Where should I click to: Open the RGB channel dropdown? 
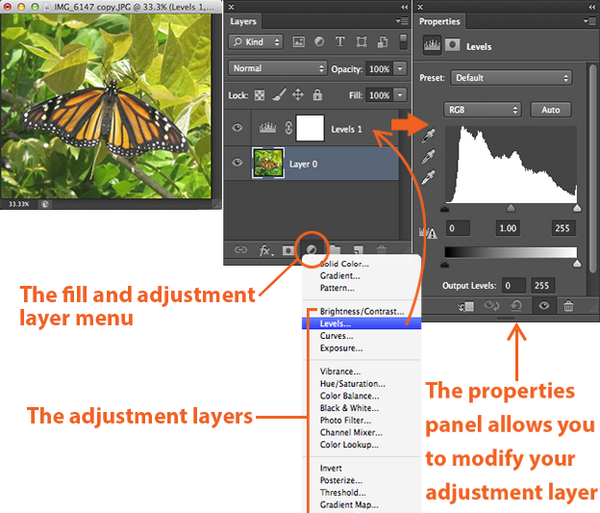coord(483,110)
